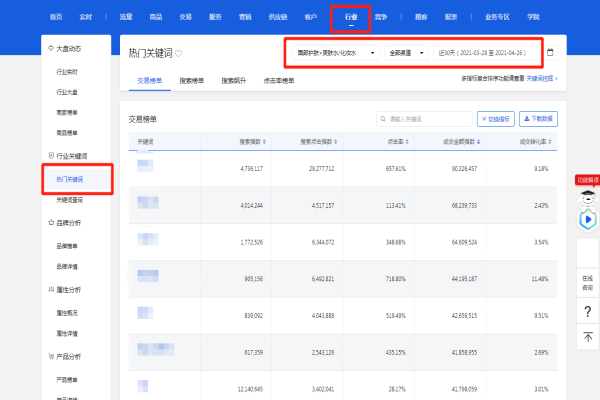
Task: Switch to the 点击率榜单 tab
Action: [x=279, y=78]
